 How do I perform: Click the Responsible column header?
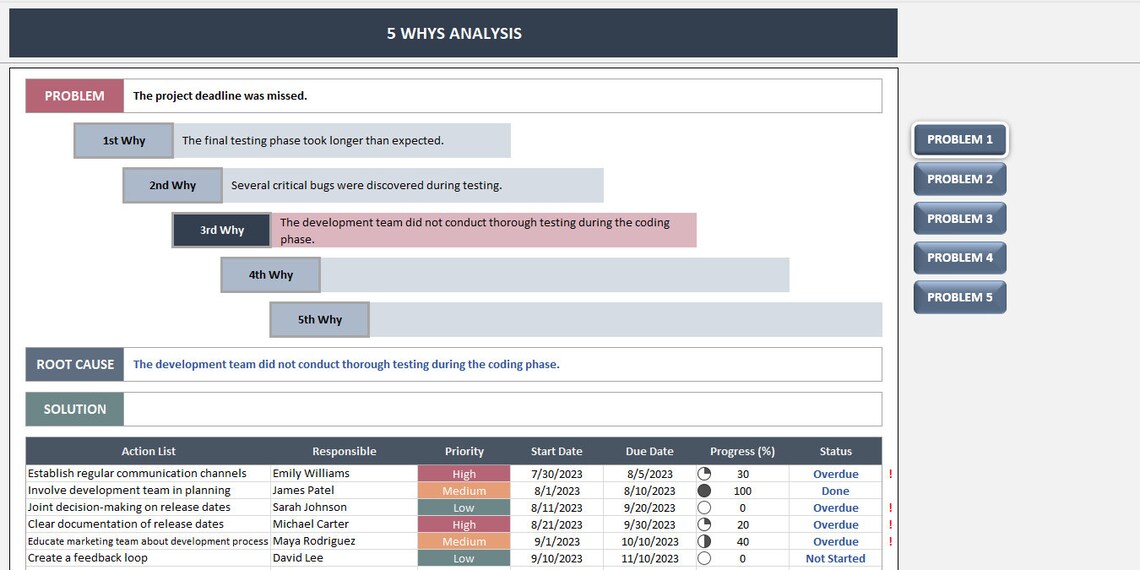344,451
